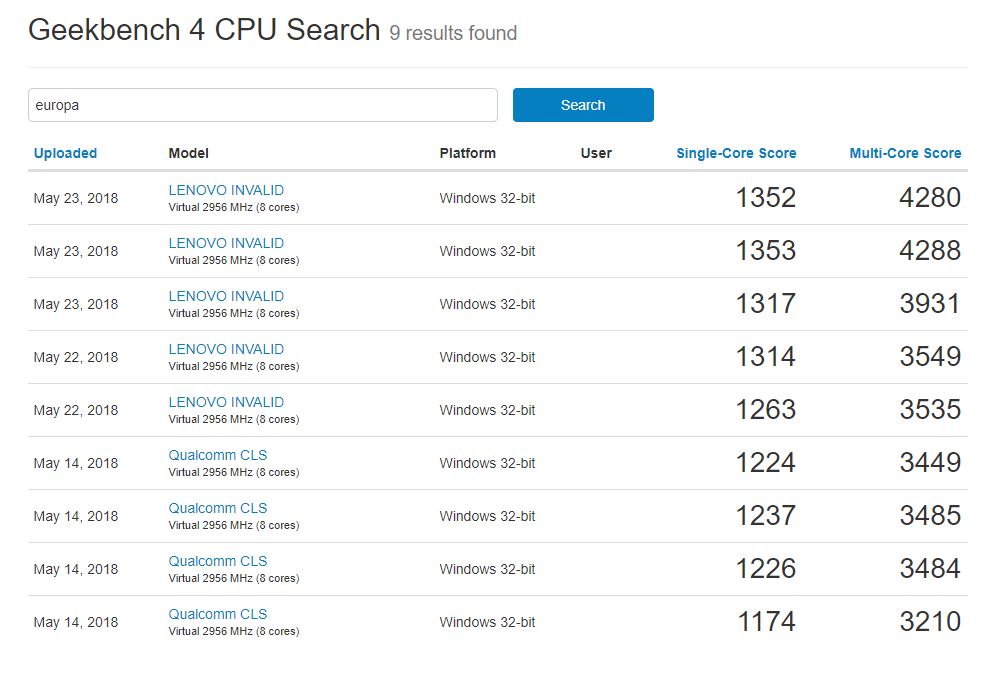Click the search field containing "europa"

click(262, 105)
